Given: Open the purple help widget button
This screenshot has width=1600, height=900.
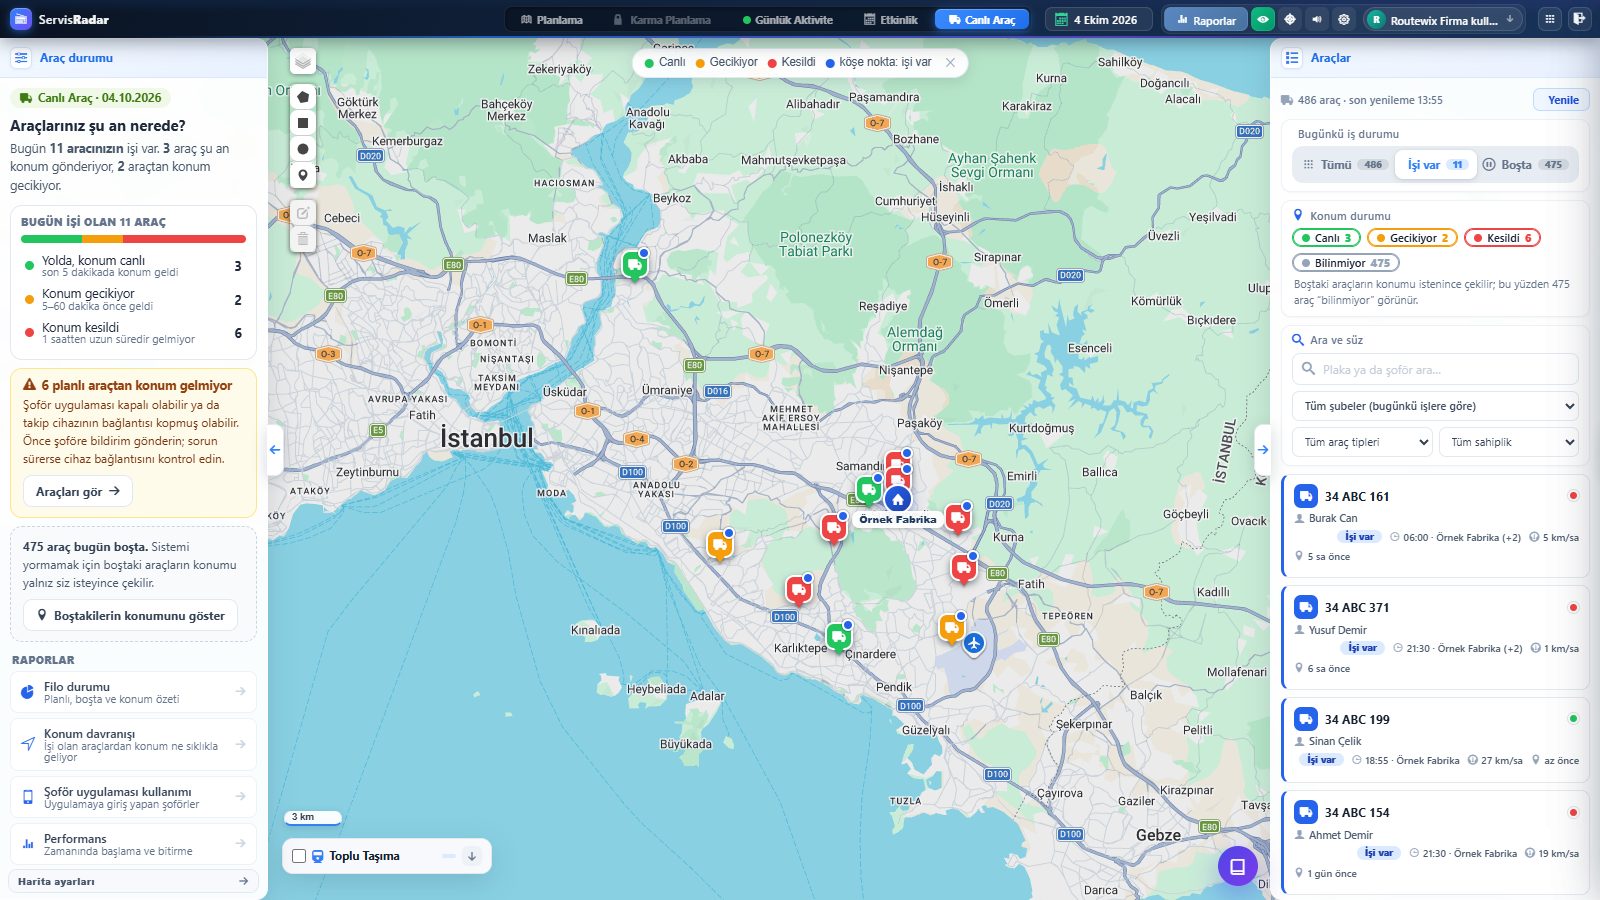Looking at the screenshot, I should point(1237,866).
